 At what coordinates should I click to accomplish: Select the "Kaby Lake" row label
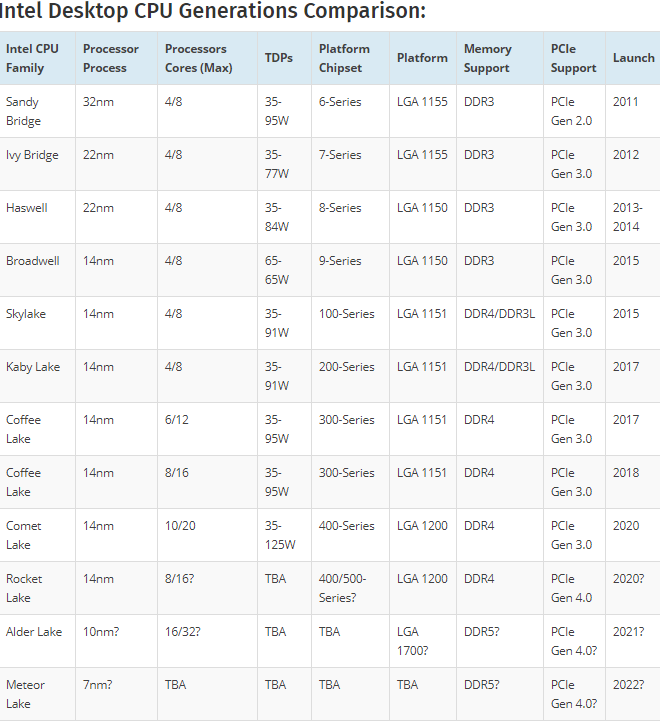pyautogui.click(x=33, y=367)
